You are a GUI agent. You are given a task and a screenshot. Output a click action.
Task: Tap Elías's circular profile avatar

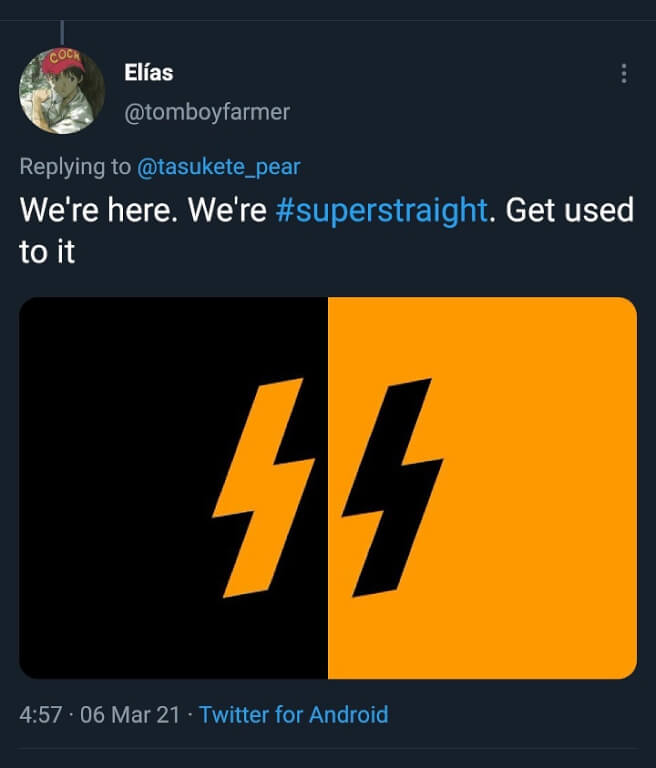(62, 91)
